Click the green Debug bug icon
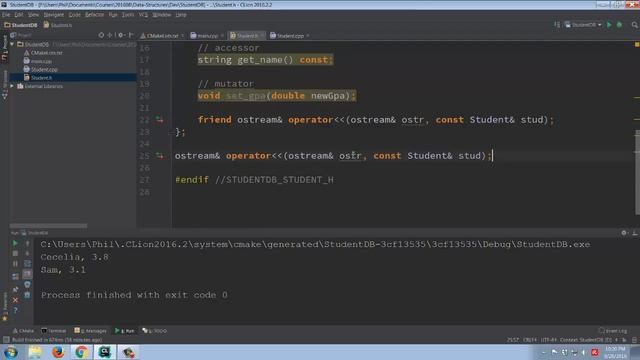 pyautogui.click(x=619, y=25)
